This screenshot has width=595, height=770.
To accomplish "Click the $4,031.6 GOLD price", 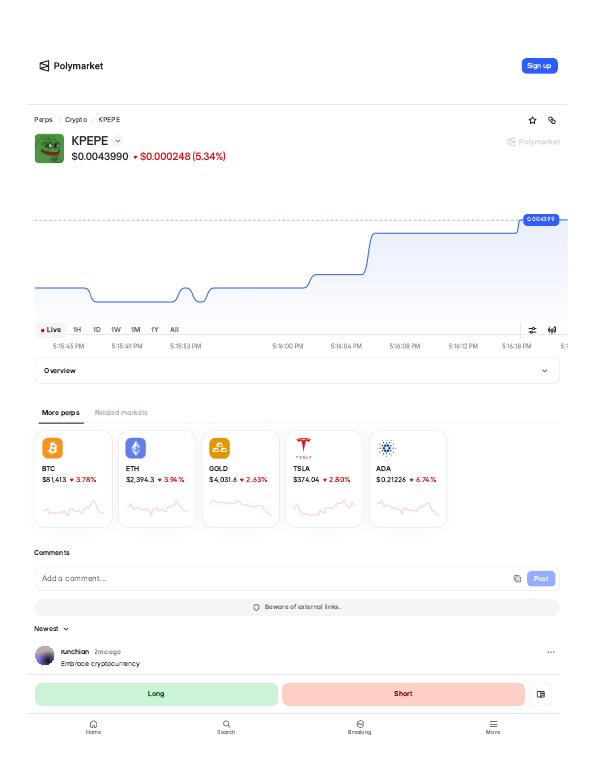I will click(223, 480).
